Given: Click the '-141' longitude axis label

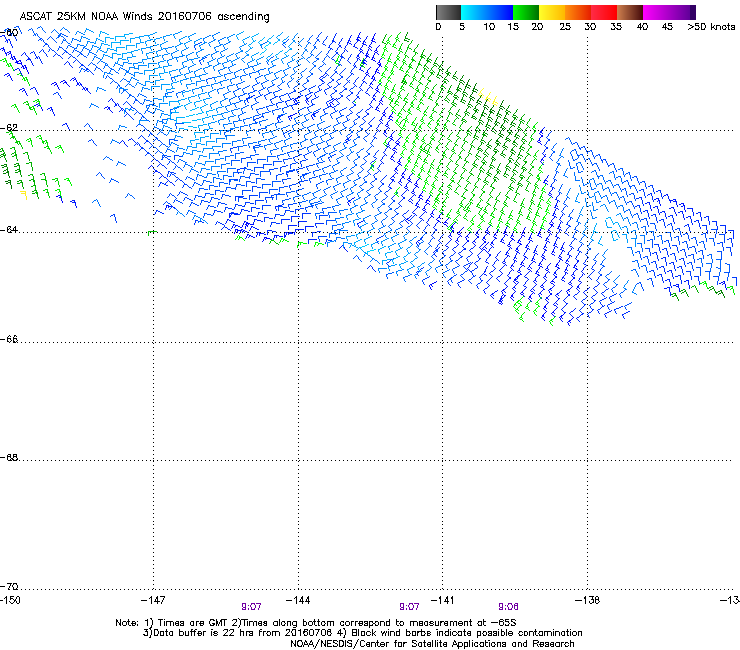Looking at the screenshot, I should click(x=443, y=600).
